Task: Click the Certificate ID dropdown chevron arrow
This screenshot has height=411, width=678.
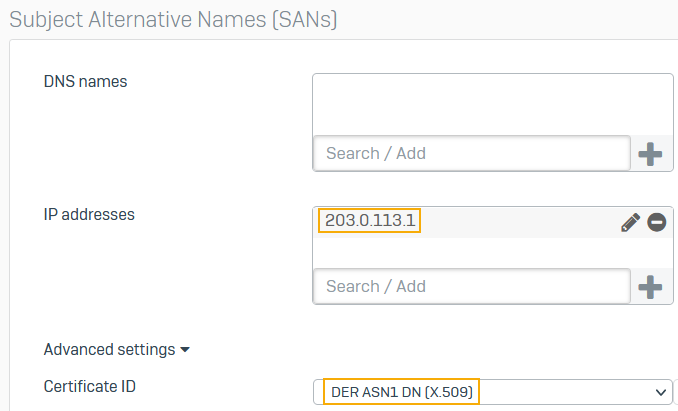Action: click(x=660, y=391)
